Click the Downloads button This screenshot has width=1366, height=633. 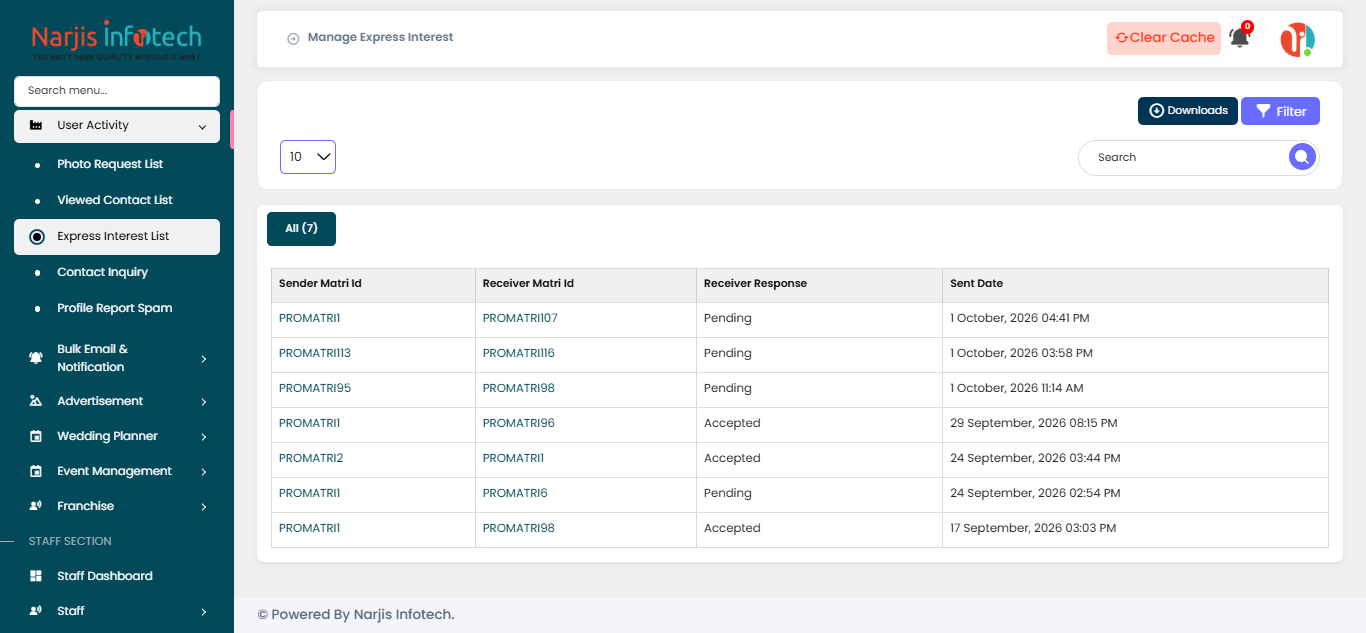[x=1188, y=111]
